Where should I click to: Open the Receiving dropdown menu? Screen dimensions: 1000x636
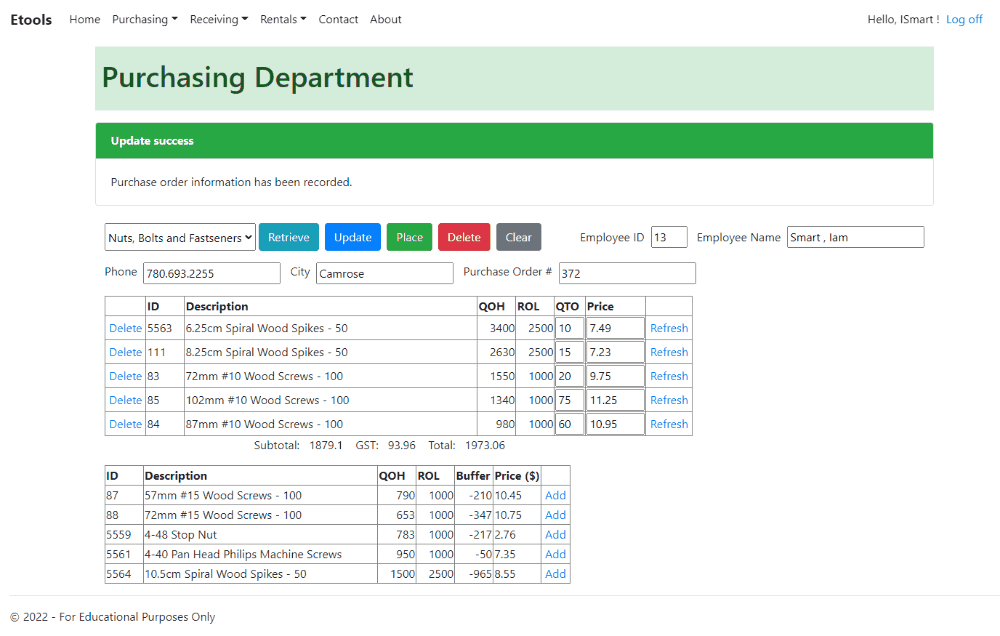point(218,18)
